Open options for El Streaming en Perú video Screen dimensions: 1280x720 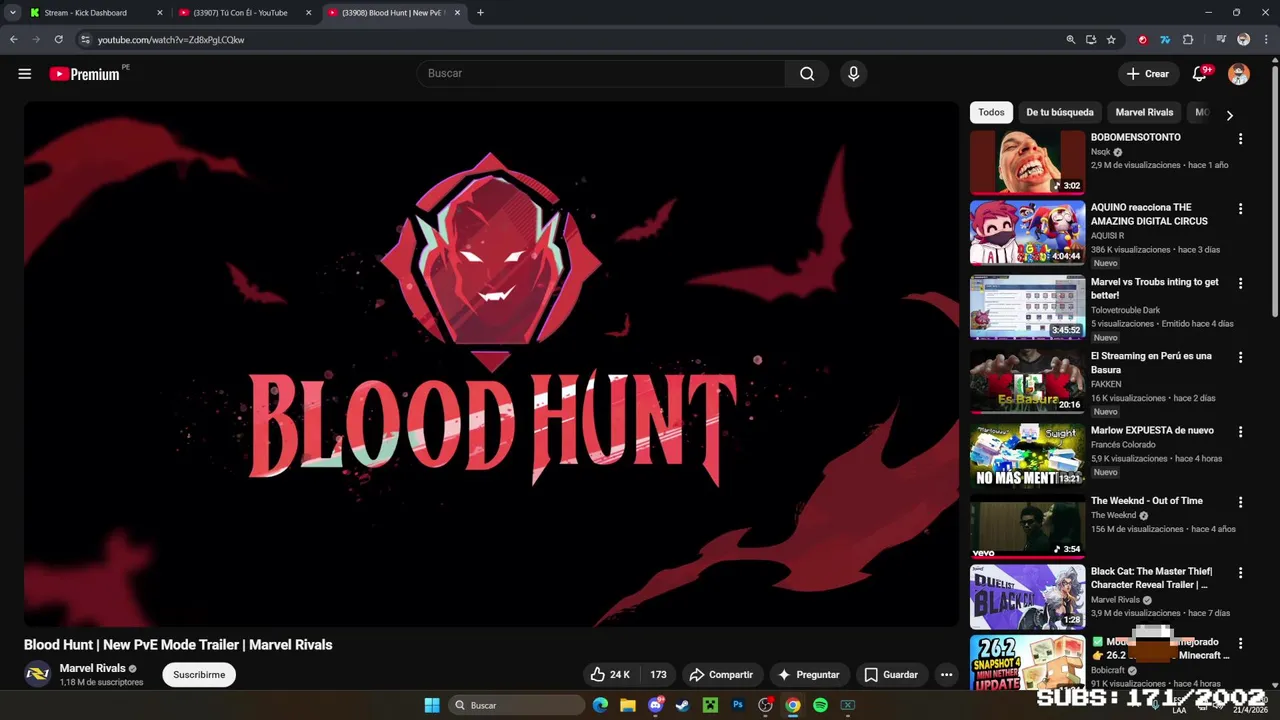point(1240,357)
